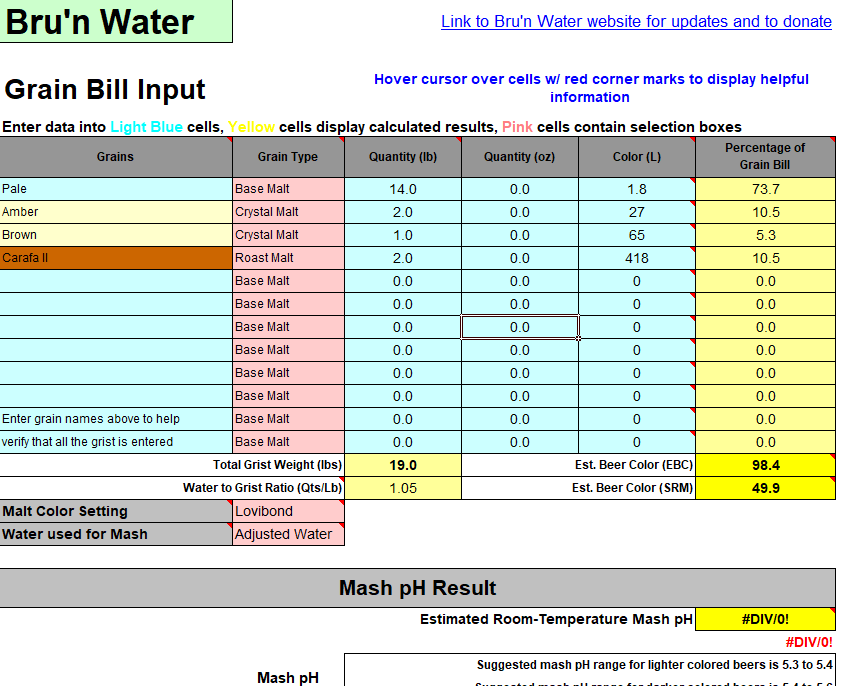Click the Water to Grist Ratio value 1.05
The height and width of the screenshot is (686, 854).
pos(403,488)
